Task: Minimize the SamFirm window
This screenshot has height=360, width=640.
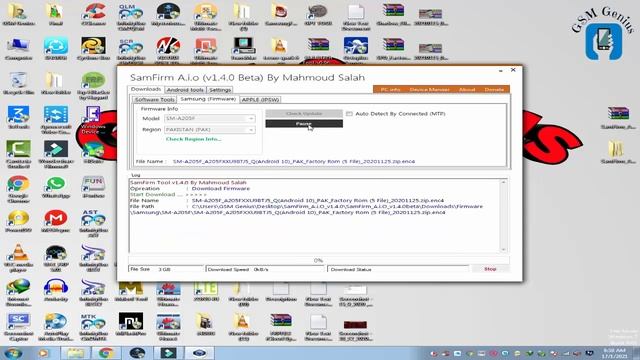Action: [500, 70]
